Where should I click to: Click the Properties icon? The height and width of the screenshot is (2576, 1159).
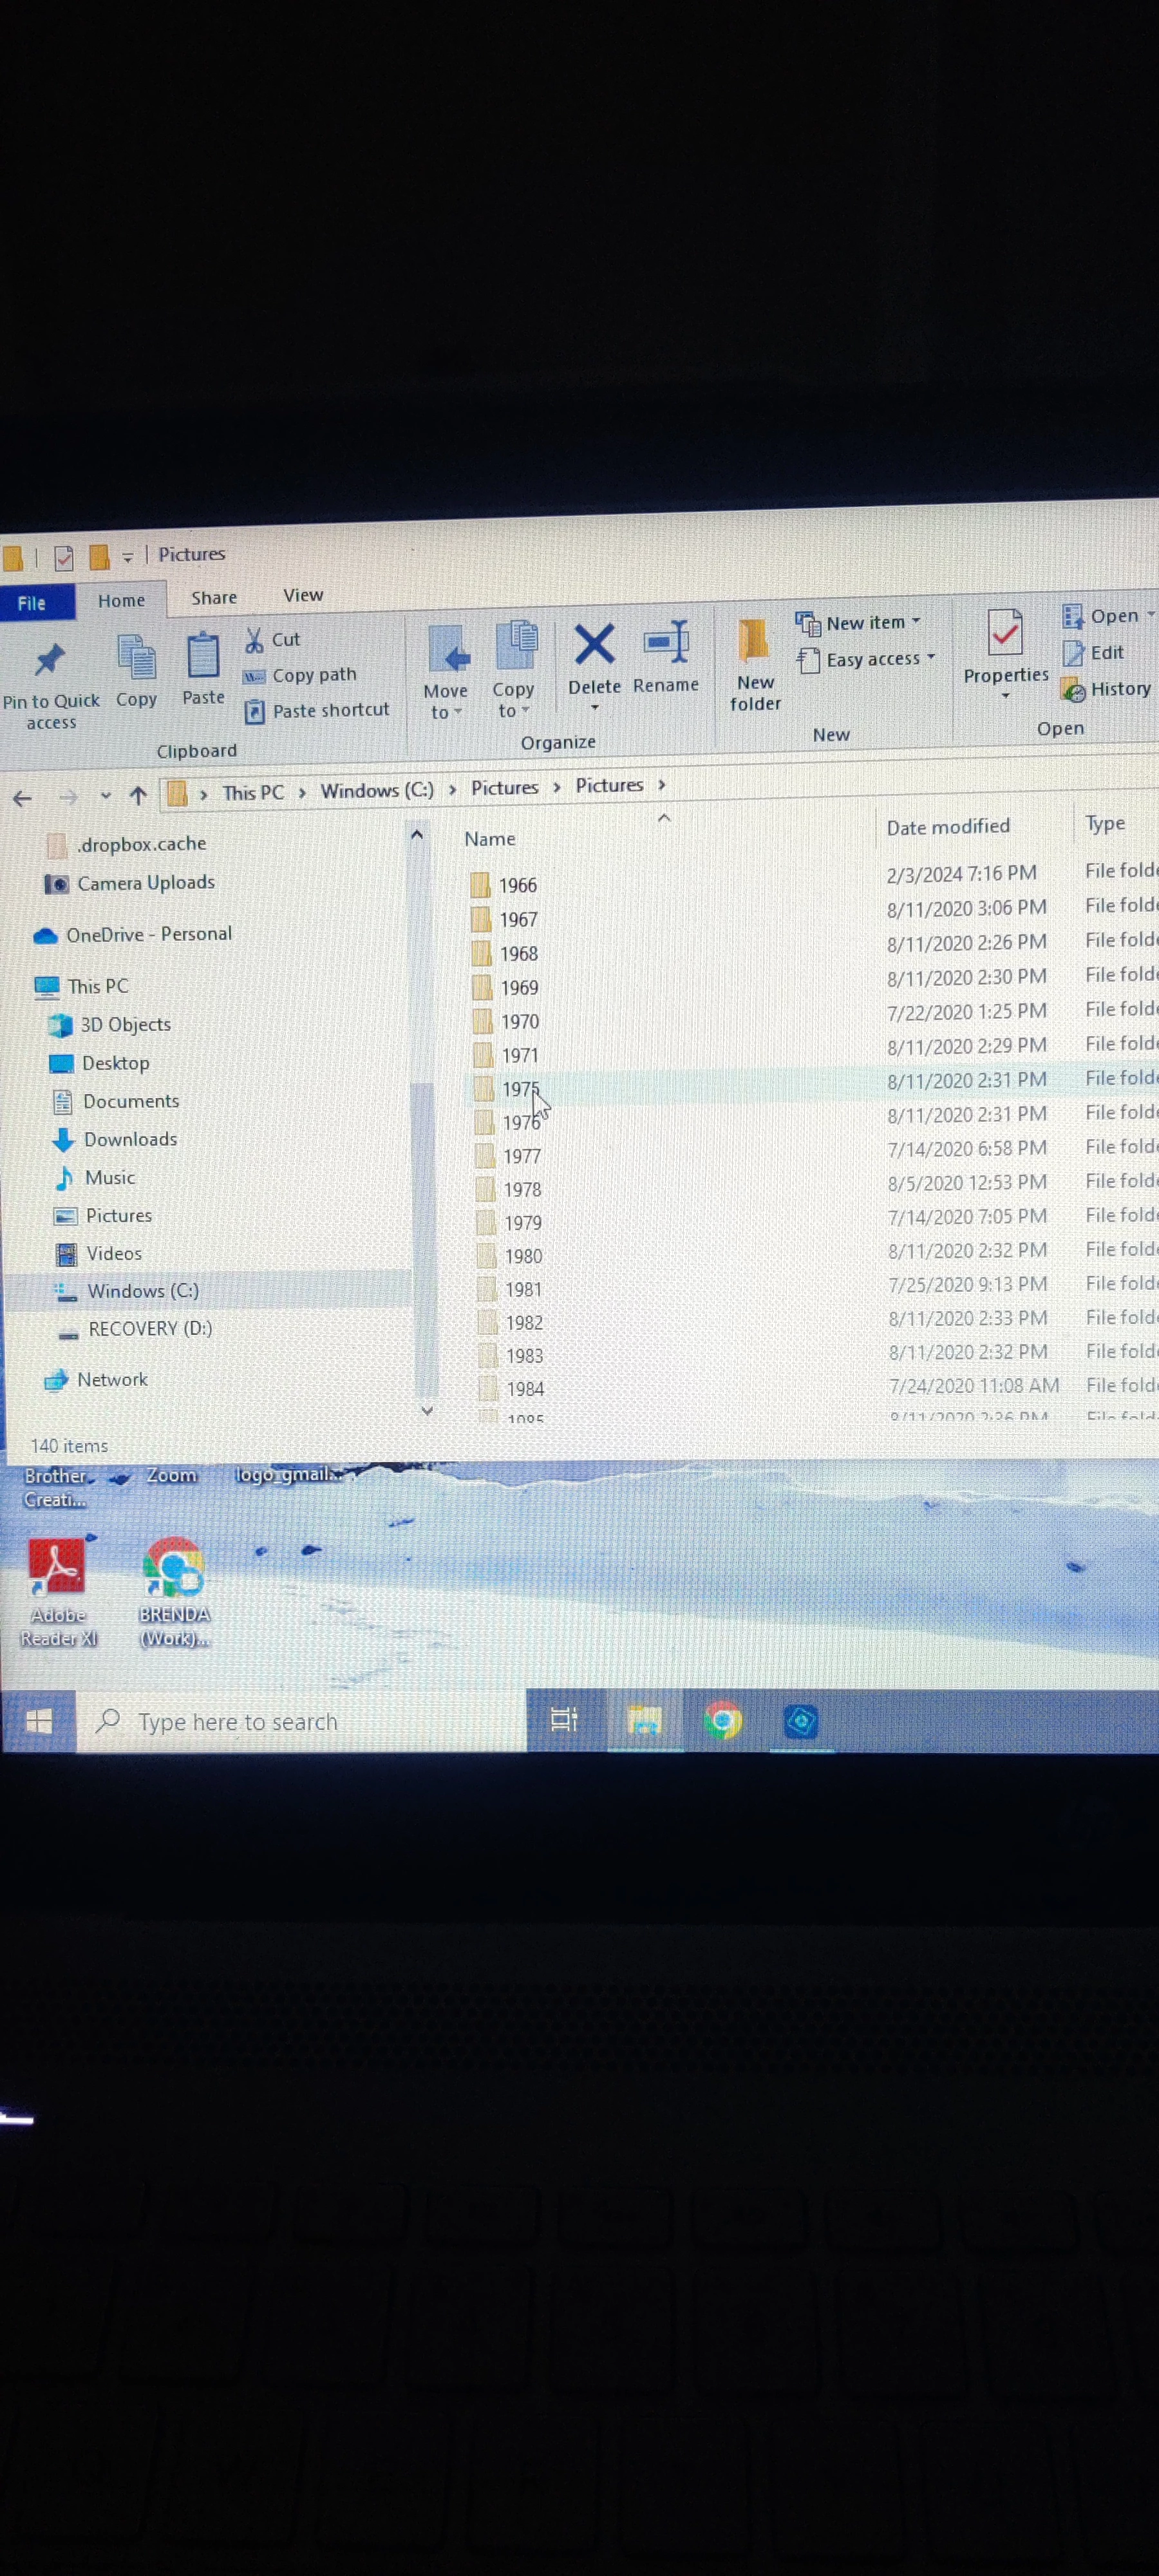pyautogui.click(x=1005, y=633)
